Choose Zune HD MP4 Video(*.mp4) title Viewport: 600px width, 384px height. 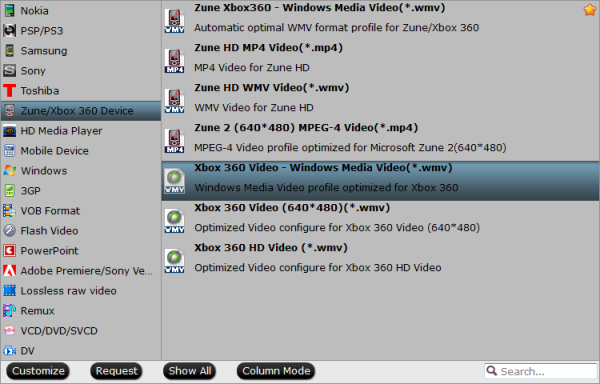point(268,47)
